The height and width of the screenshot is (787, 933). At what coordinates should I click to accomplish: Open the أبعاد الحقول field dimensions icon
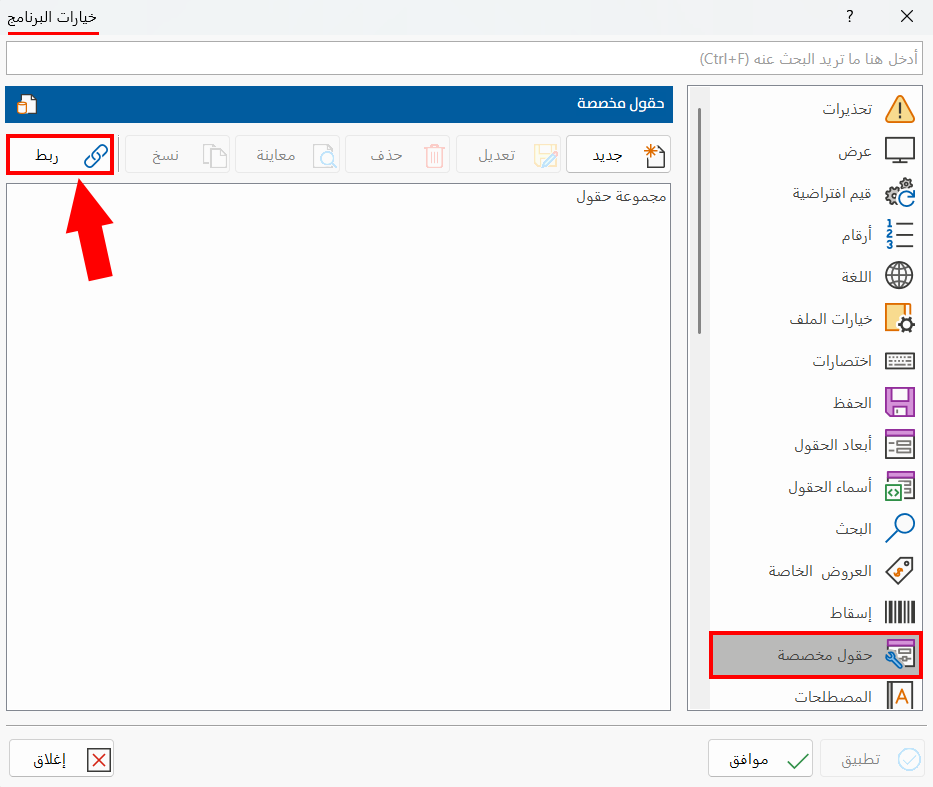(x=899, y=445)
